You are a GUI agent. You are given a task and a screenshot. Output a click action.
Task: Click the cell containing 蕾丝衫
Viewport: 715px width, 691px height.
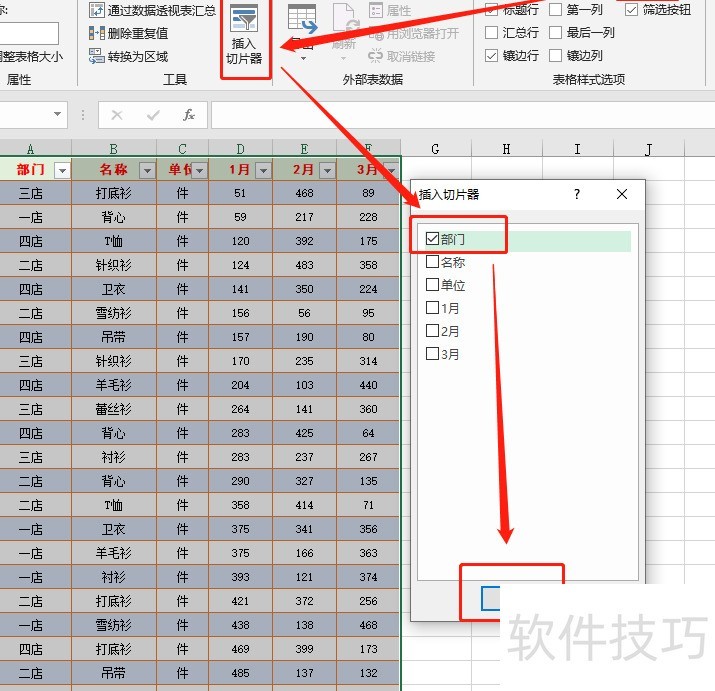point(114,409)
